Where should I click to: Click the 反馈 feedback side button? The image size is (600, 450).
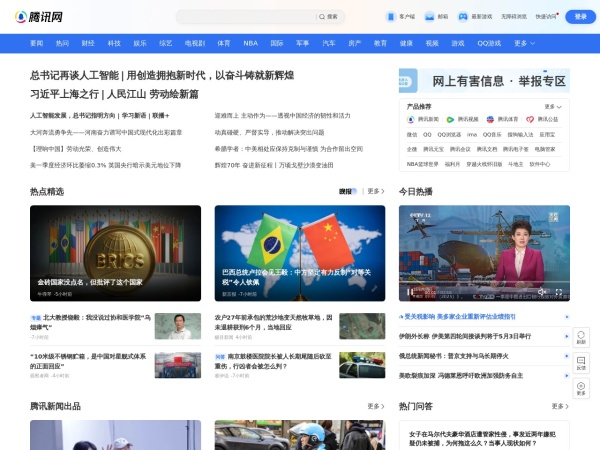(581, 363)
